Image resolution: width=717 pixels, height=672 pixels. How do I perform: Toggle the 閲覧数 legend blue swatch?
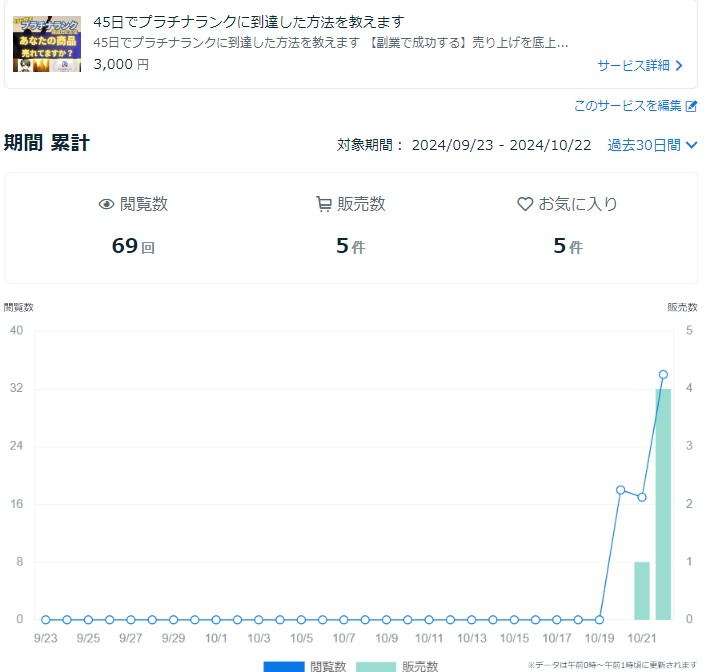point(283,665)
